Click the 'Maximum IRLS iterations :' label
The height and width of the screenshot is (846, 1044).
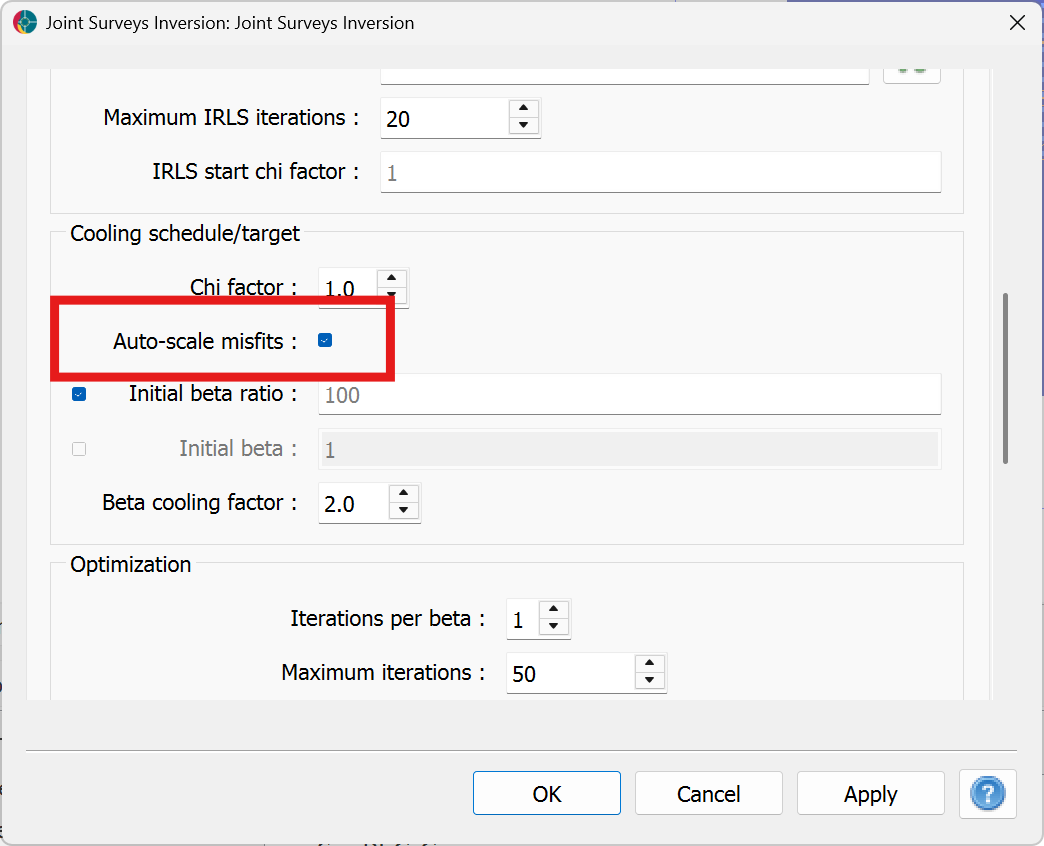231,118
